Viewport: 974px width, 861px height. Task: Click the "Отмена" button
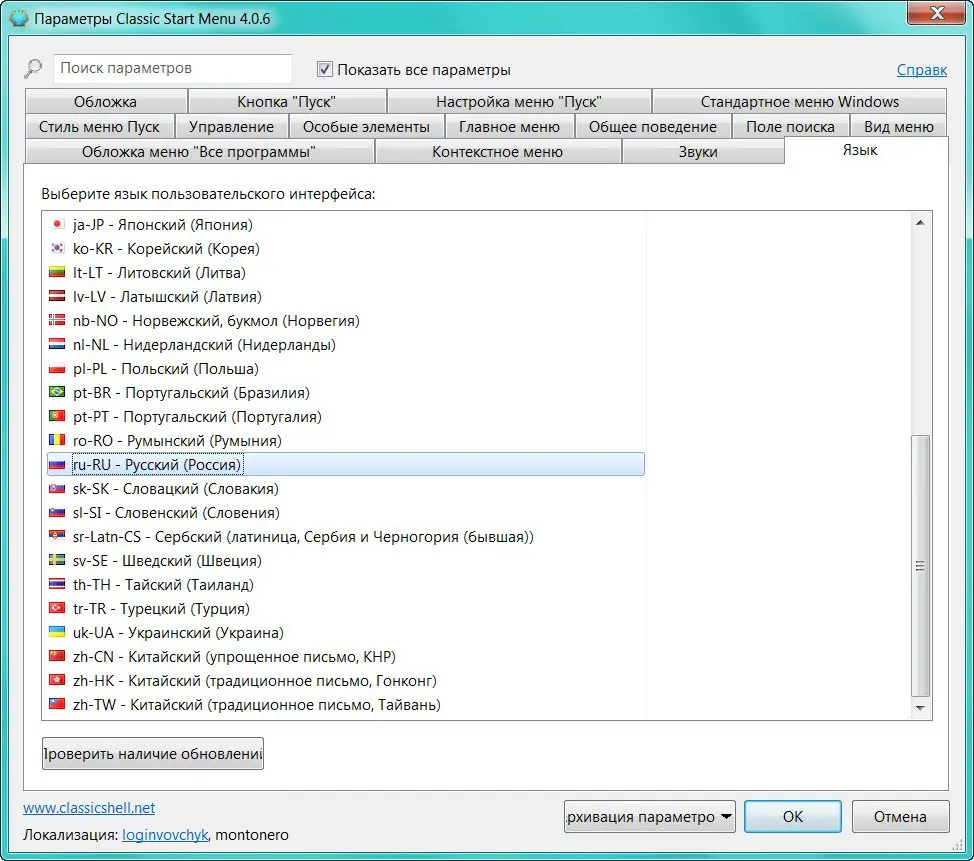pyautogui.click(x=900, y=816)
